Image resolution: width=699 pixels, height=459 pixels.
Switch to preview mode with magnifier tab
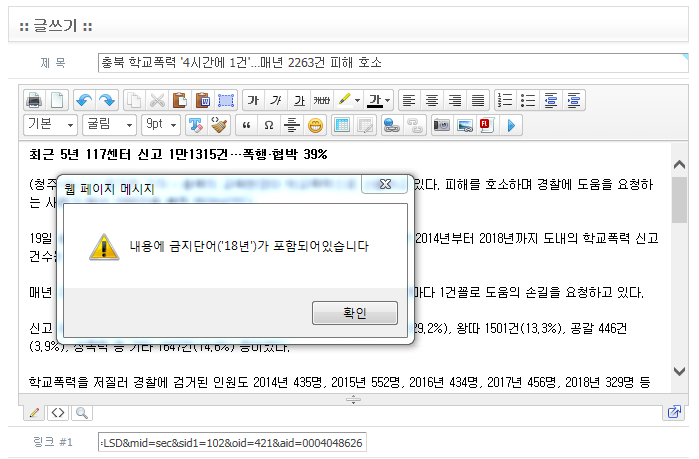click(x=80, y=412)
